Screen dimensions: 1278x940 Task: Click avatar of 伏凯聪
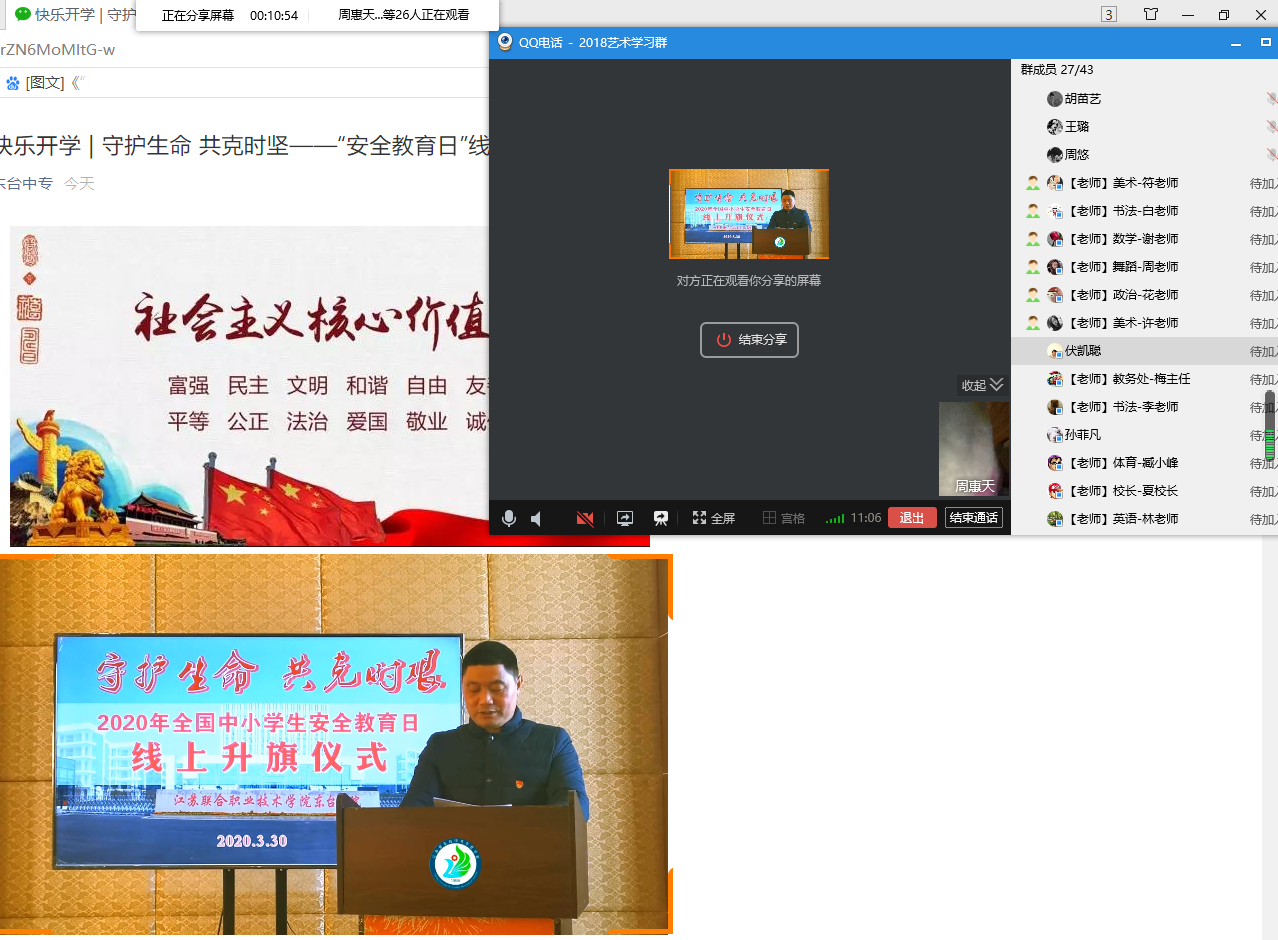tap(1054, 351)
